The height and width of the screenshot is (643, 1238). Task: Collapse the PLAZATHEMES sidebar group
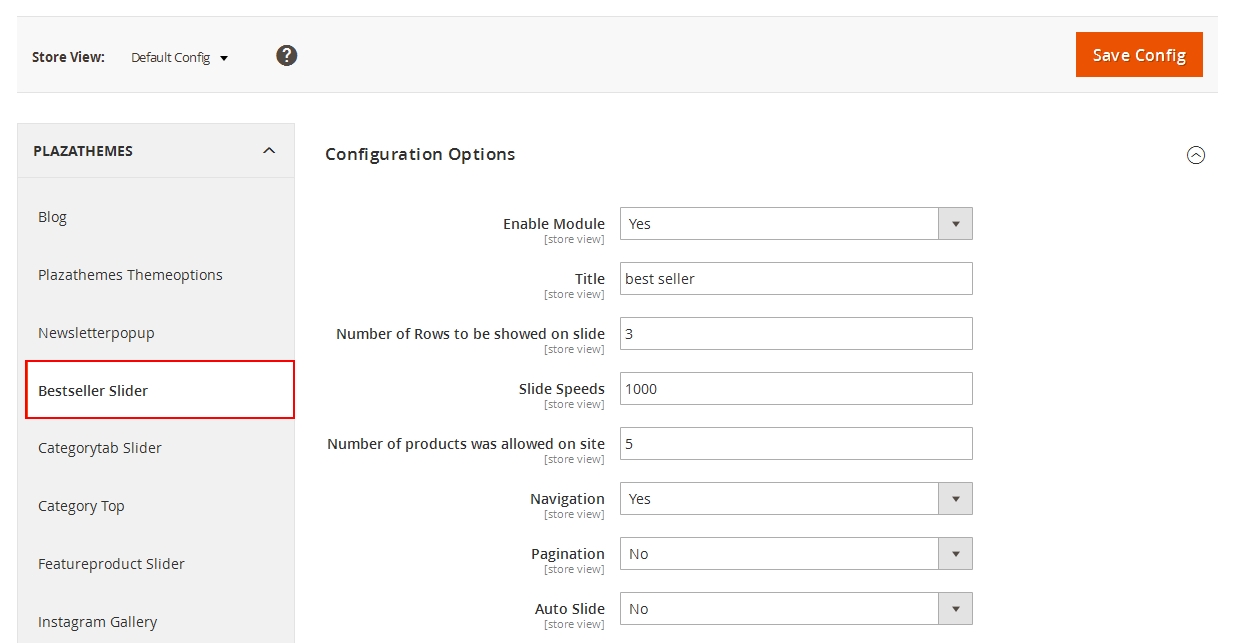268,151
